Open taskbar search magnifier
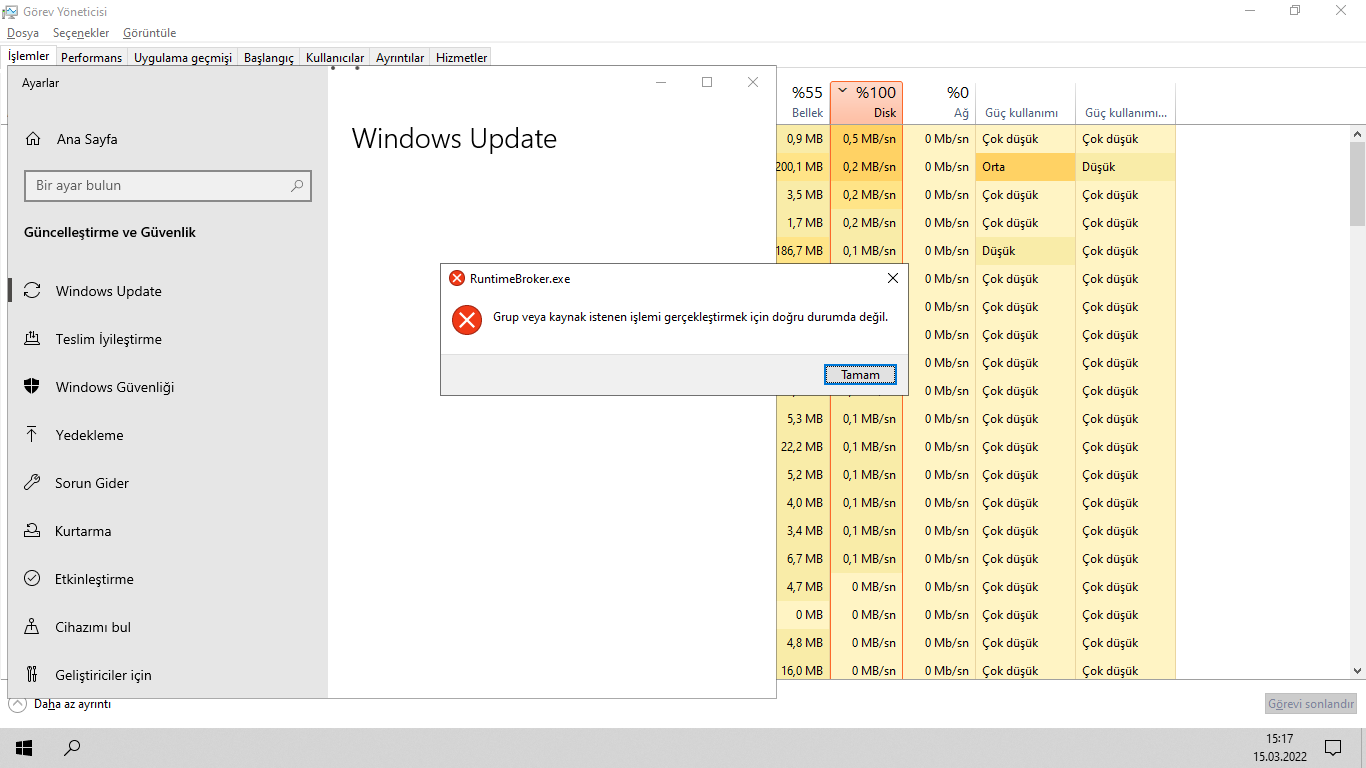The width and height of the screenshot is (1366, 768). pyautogui.click(x=72, y=747)
